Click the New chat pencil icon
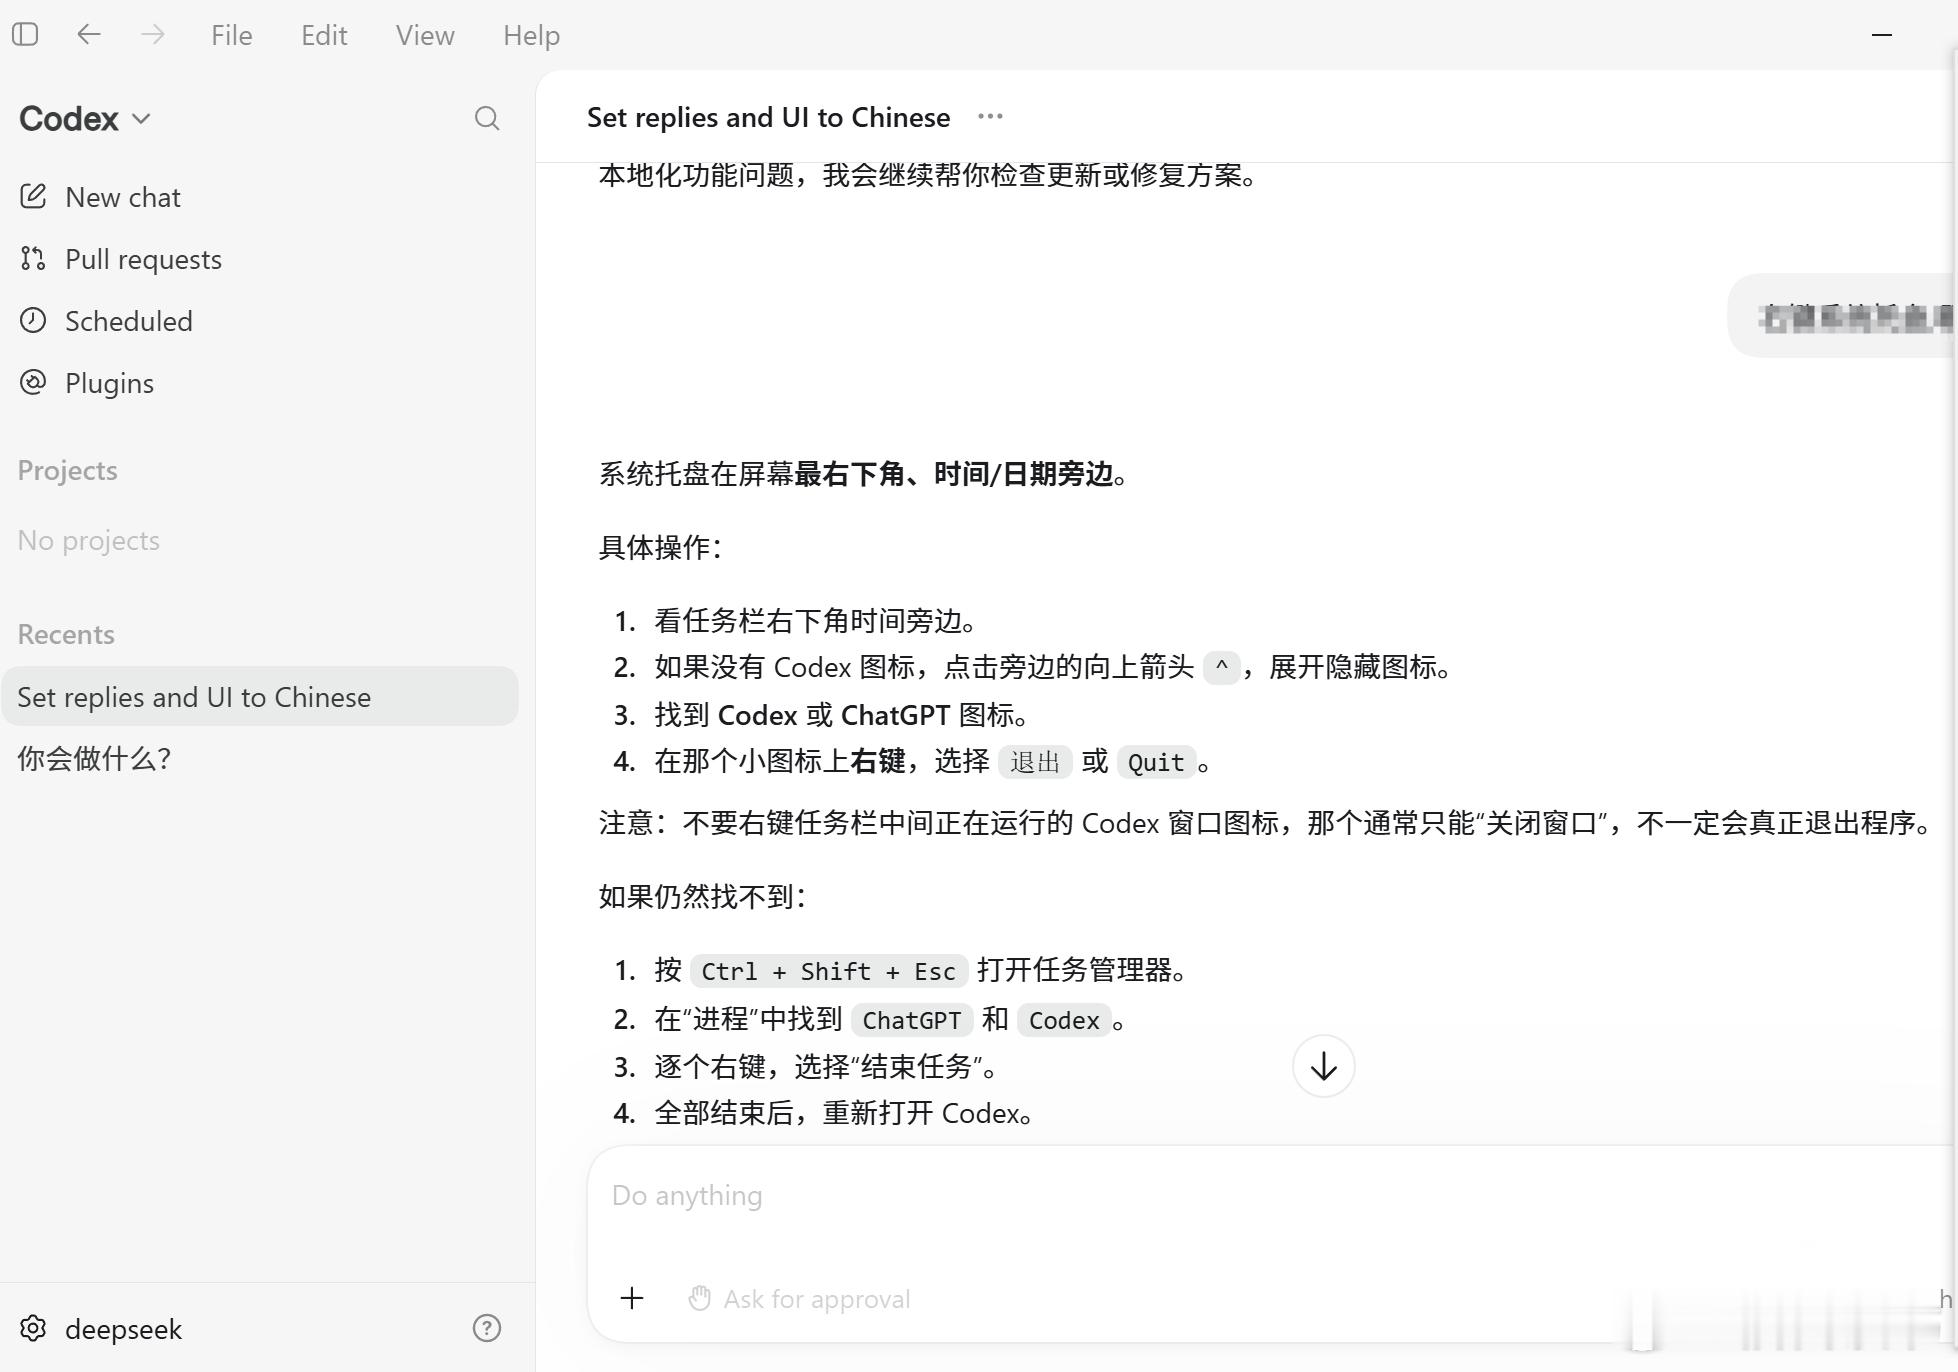1958x1372 pixels. 33,196
